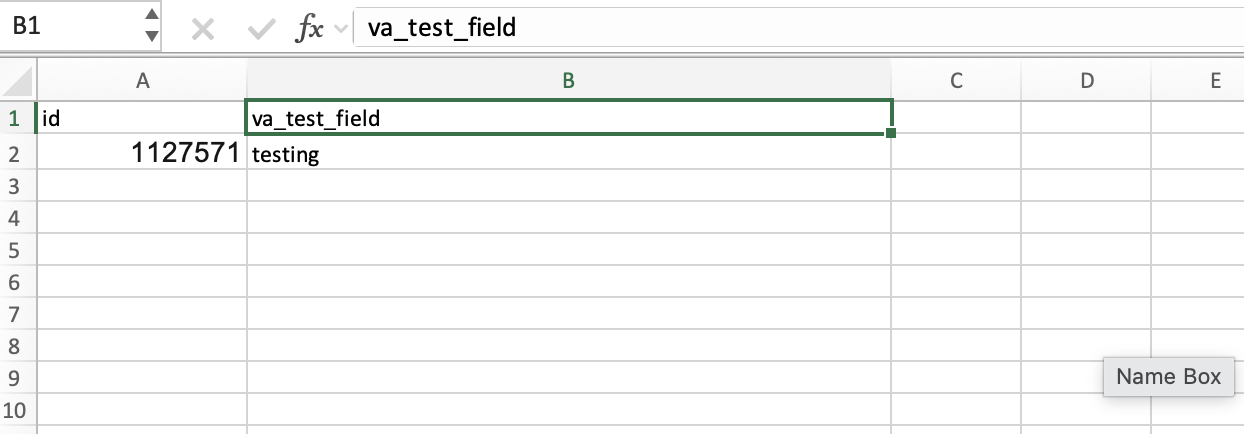Click the formula bar text va_test_field
This screenshot has width=1244, height=434.
click(442, 28)
